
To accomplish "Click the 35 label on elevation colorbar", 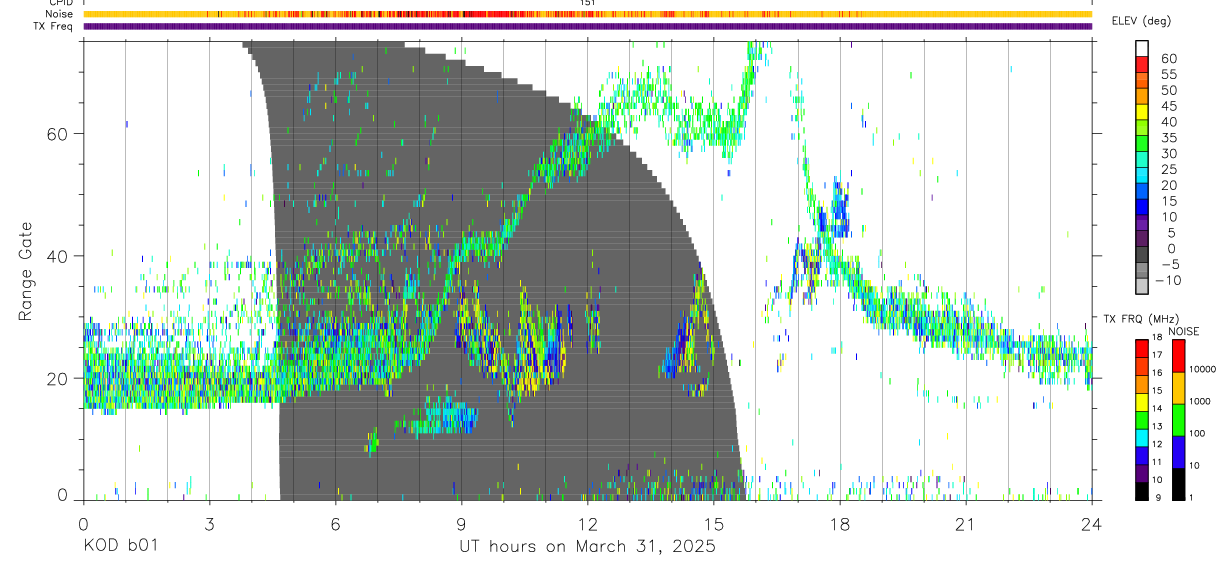I will (1167, 138).
